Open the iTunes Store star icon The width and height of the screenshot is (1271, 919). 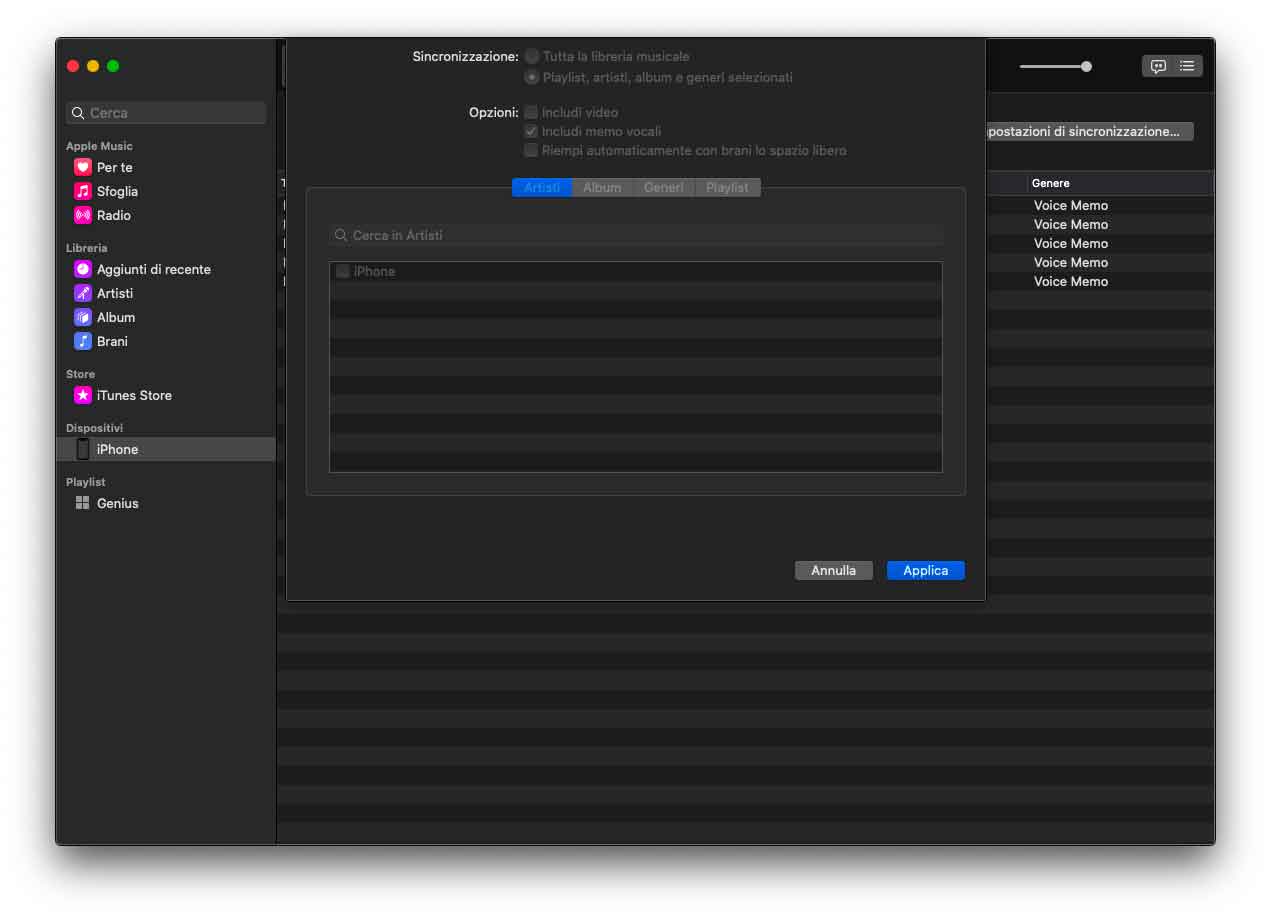pyautogui.click(x=83, y=395)
